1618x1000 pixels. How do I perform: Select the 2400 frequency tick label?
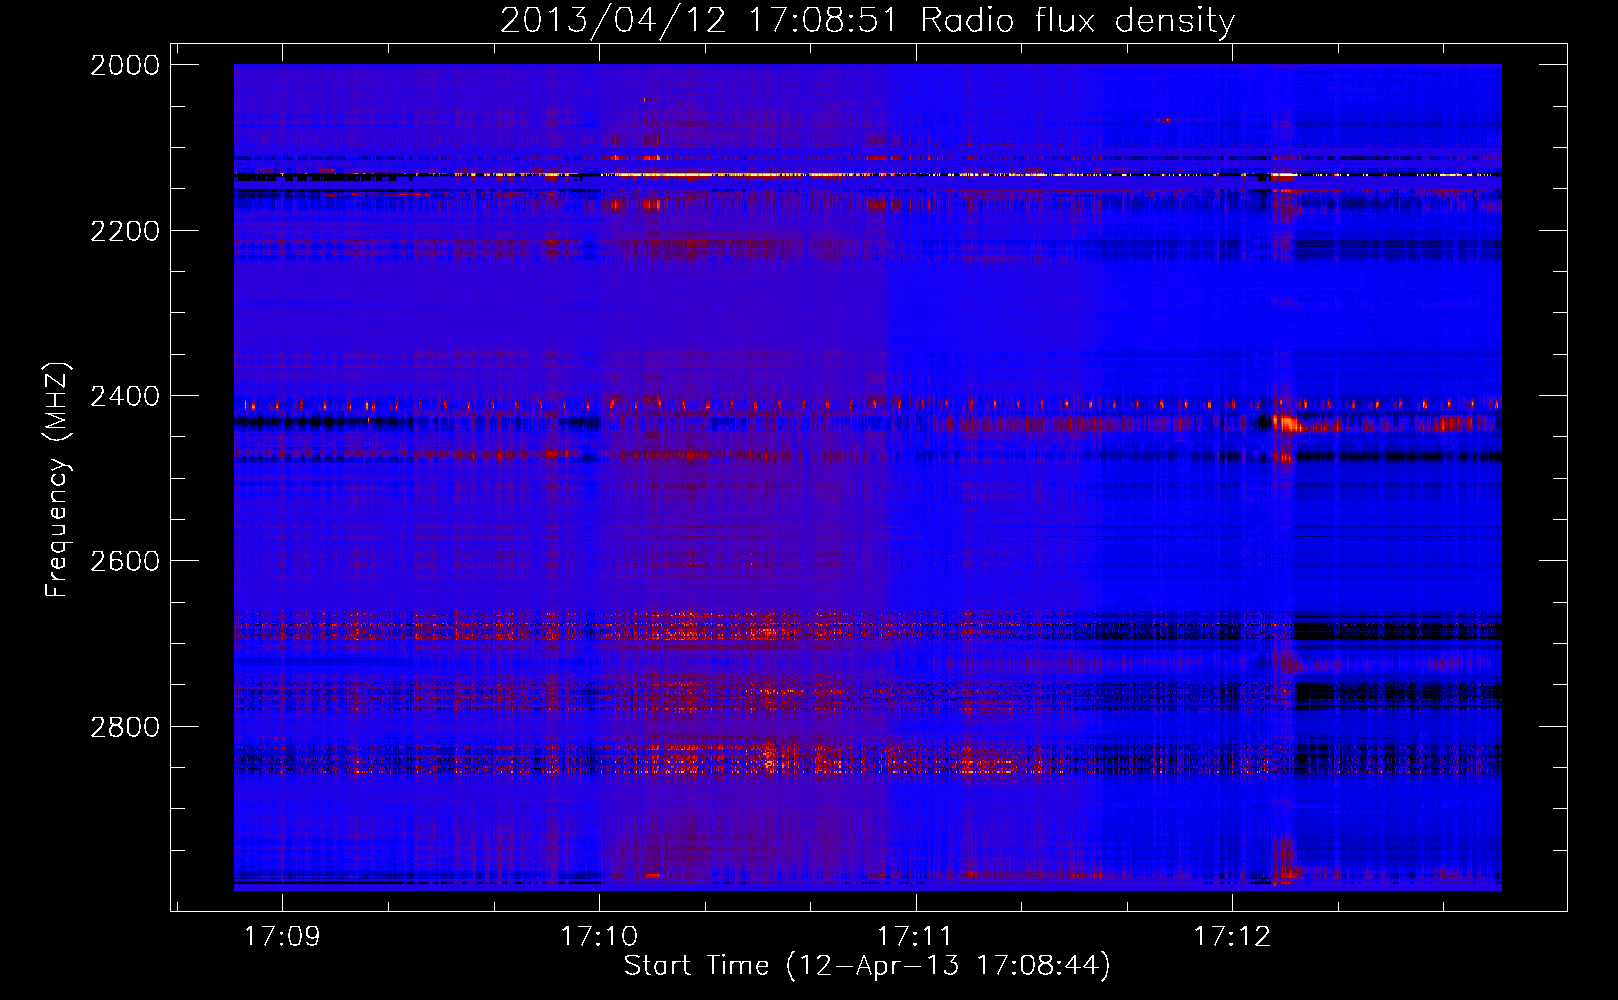point(125,396)
